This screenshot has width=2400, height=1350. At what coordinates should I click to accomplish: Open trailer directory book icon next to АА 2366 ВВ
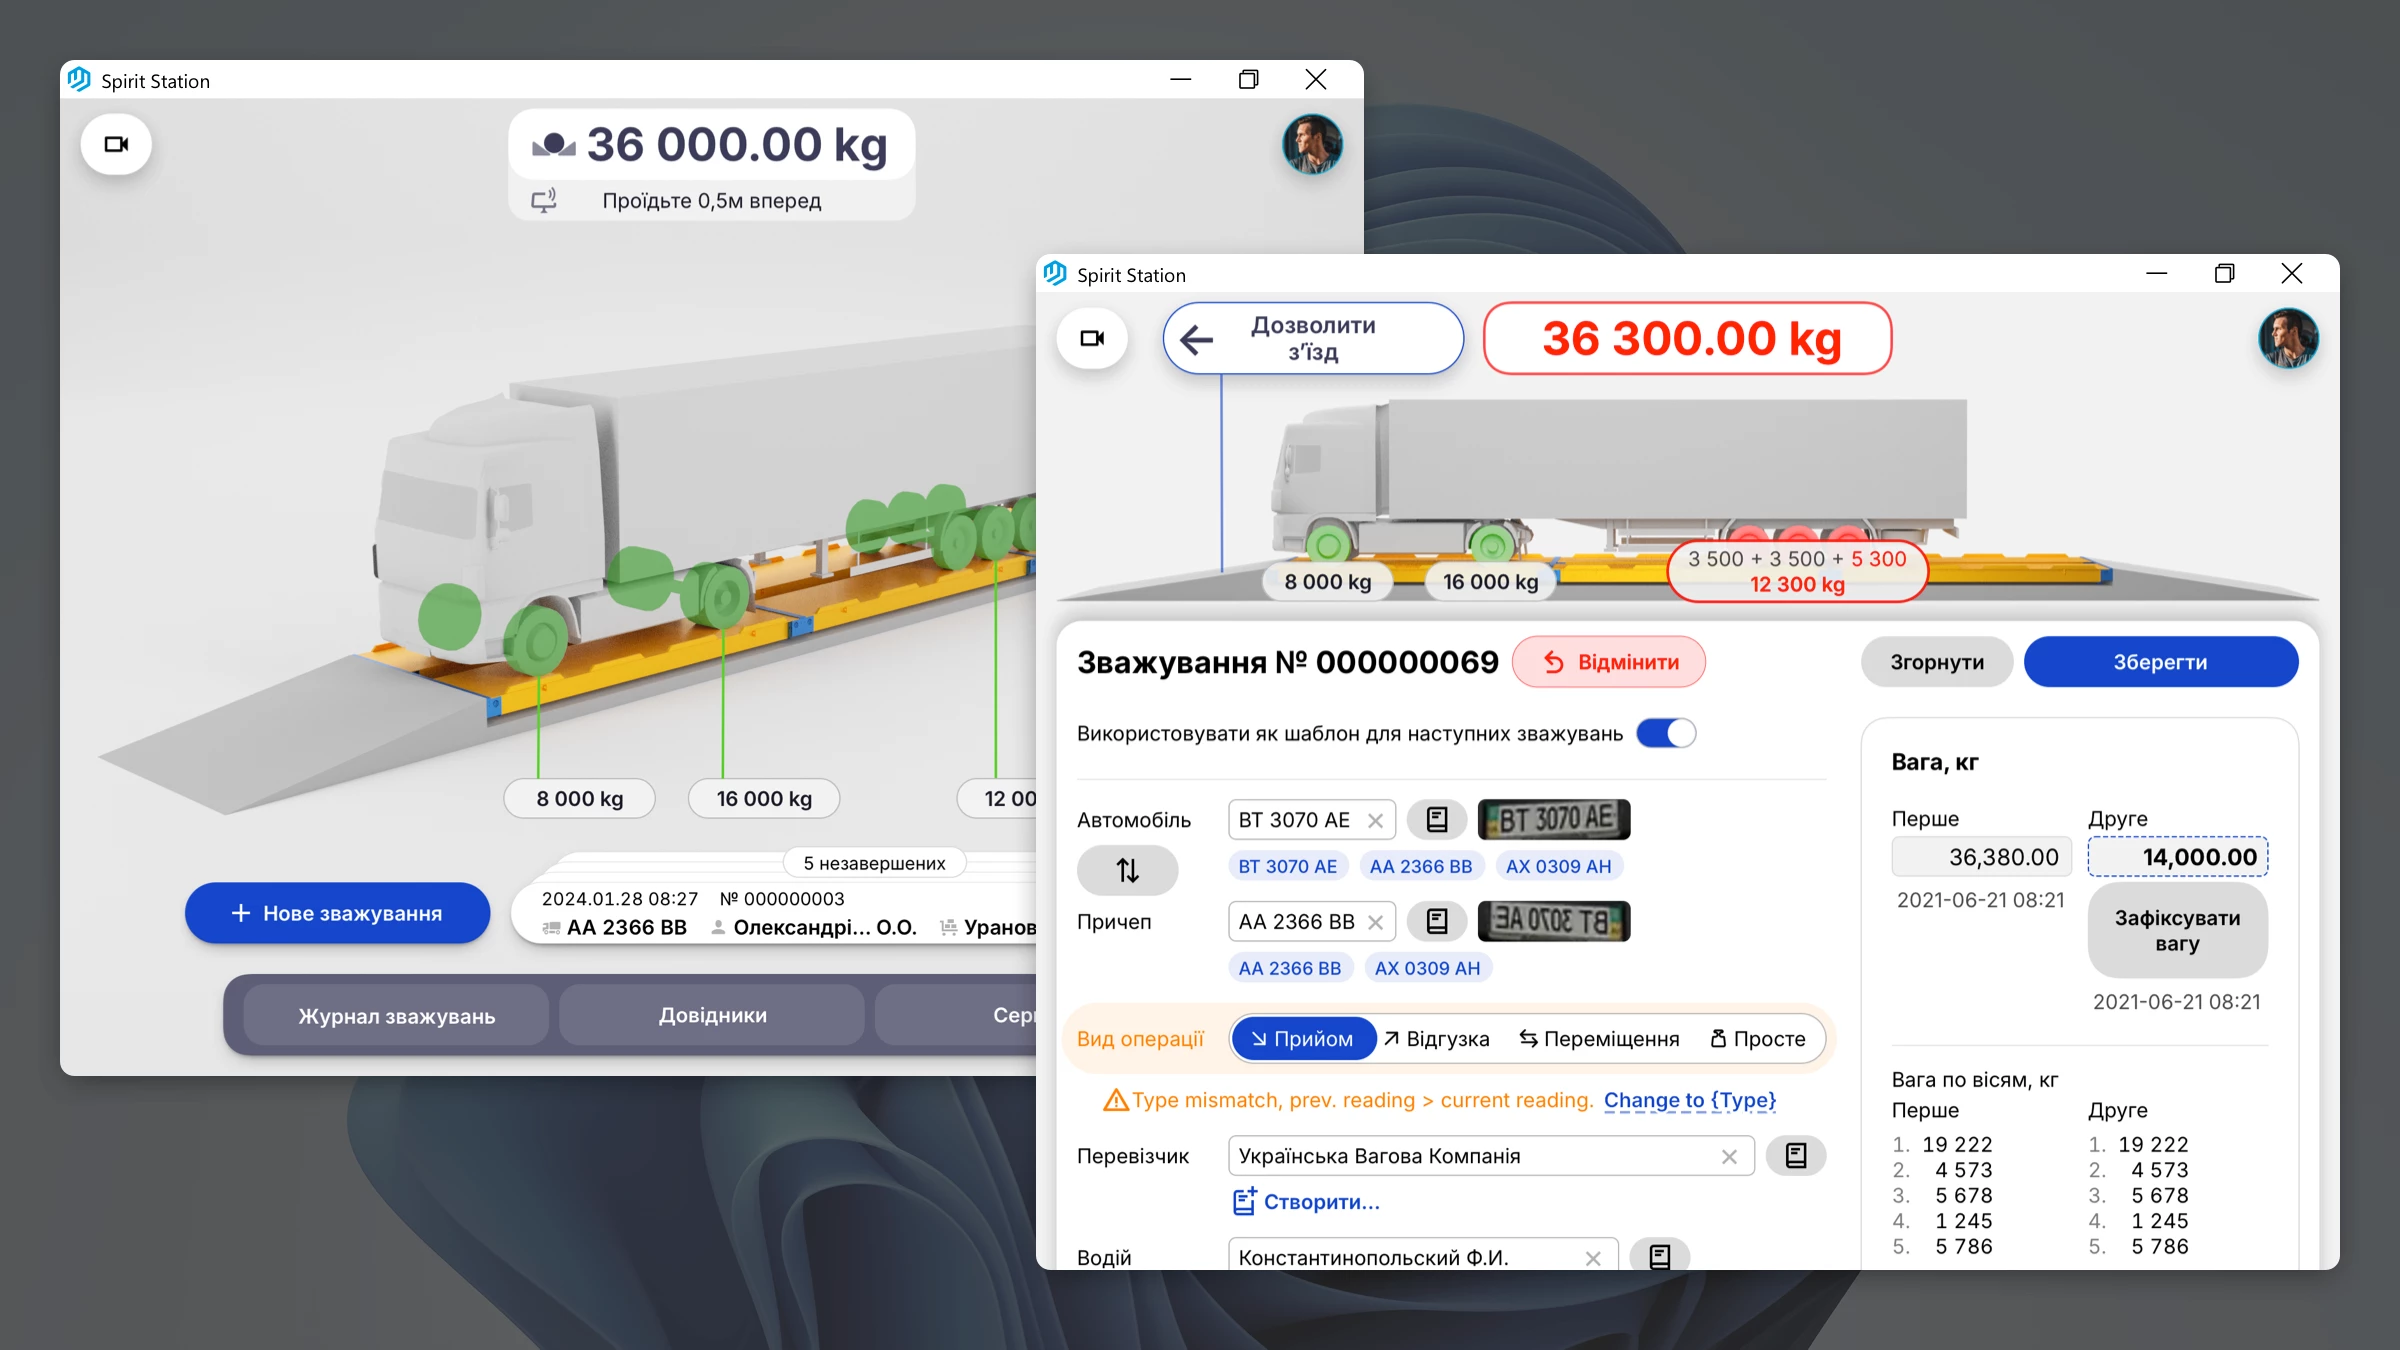point(1437,921)
